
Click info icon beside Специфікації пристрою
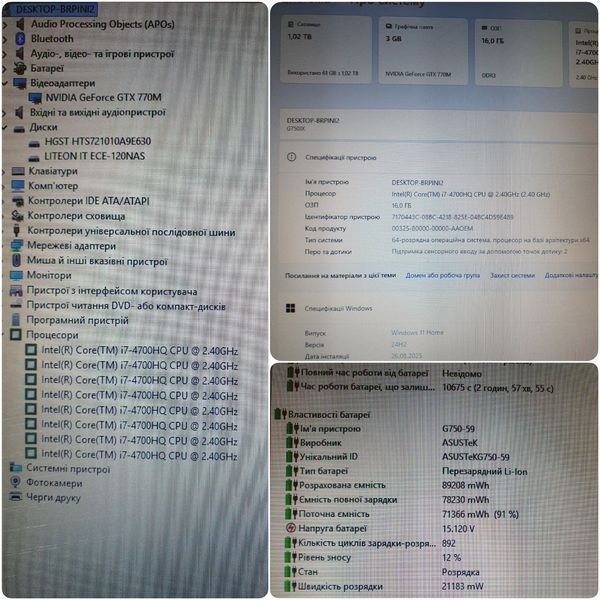tap(292, 157)
